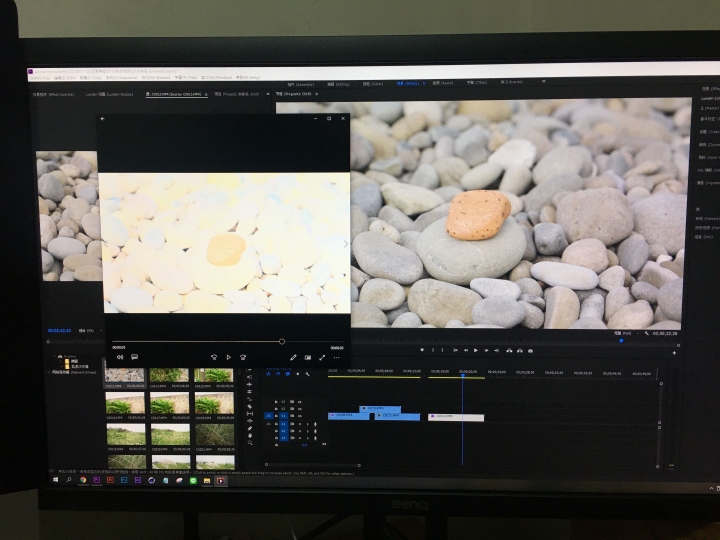Open volume control in the overlay player
Screen dimensions: 720x540
click(120, 357)
